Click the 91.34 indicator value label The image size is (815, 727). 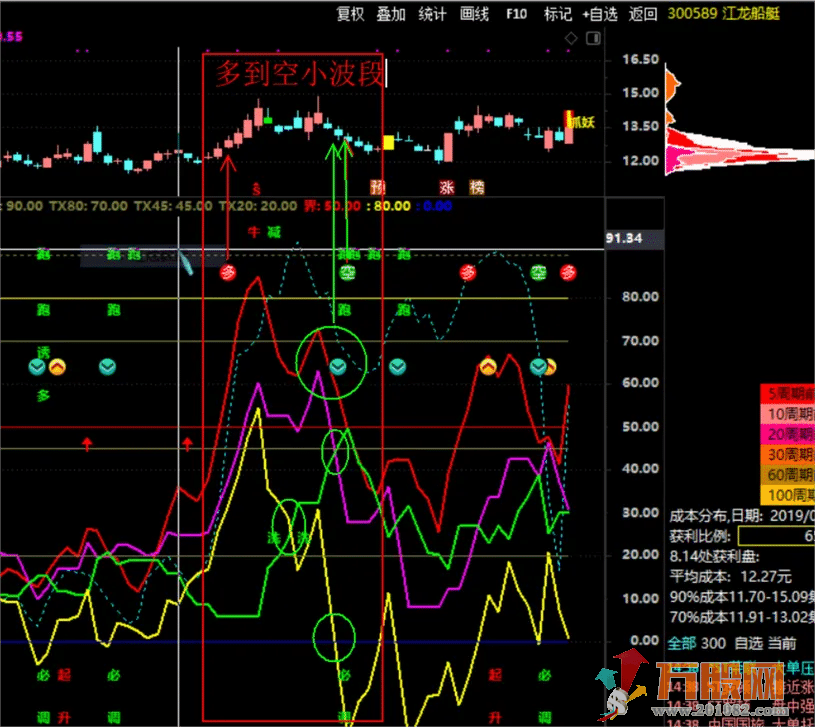[624, 239]
